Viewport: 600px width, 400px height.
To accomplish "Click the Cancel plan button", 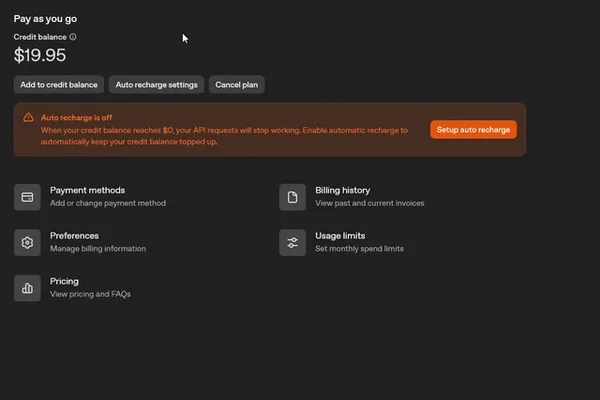I will click(x=236, y=85).
